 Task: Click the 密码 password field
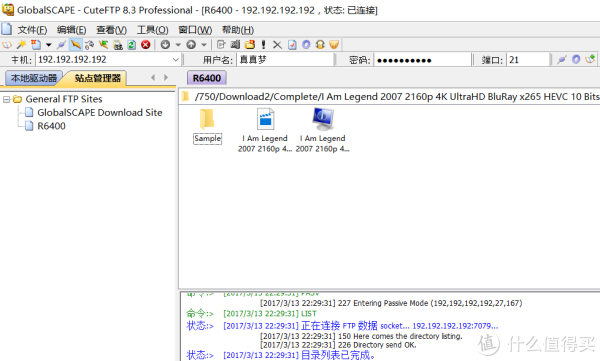(x=422, y=60)
